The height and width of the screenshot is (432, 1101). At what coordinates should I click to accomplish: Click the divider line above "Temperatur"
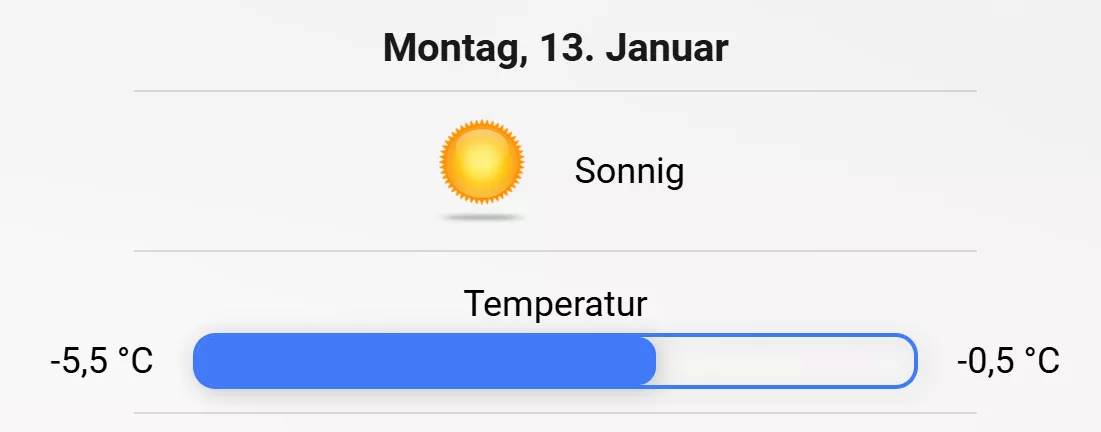[x=555, y=251]
